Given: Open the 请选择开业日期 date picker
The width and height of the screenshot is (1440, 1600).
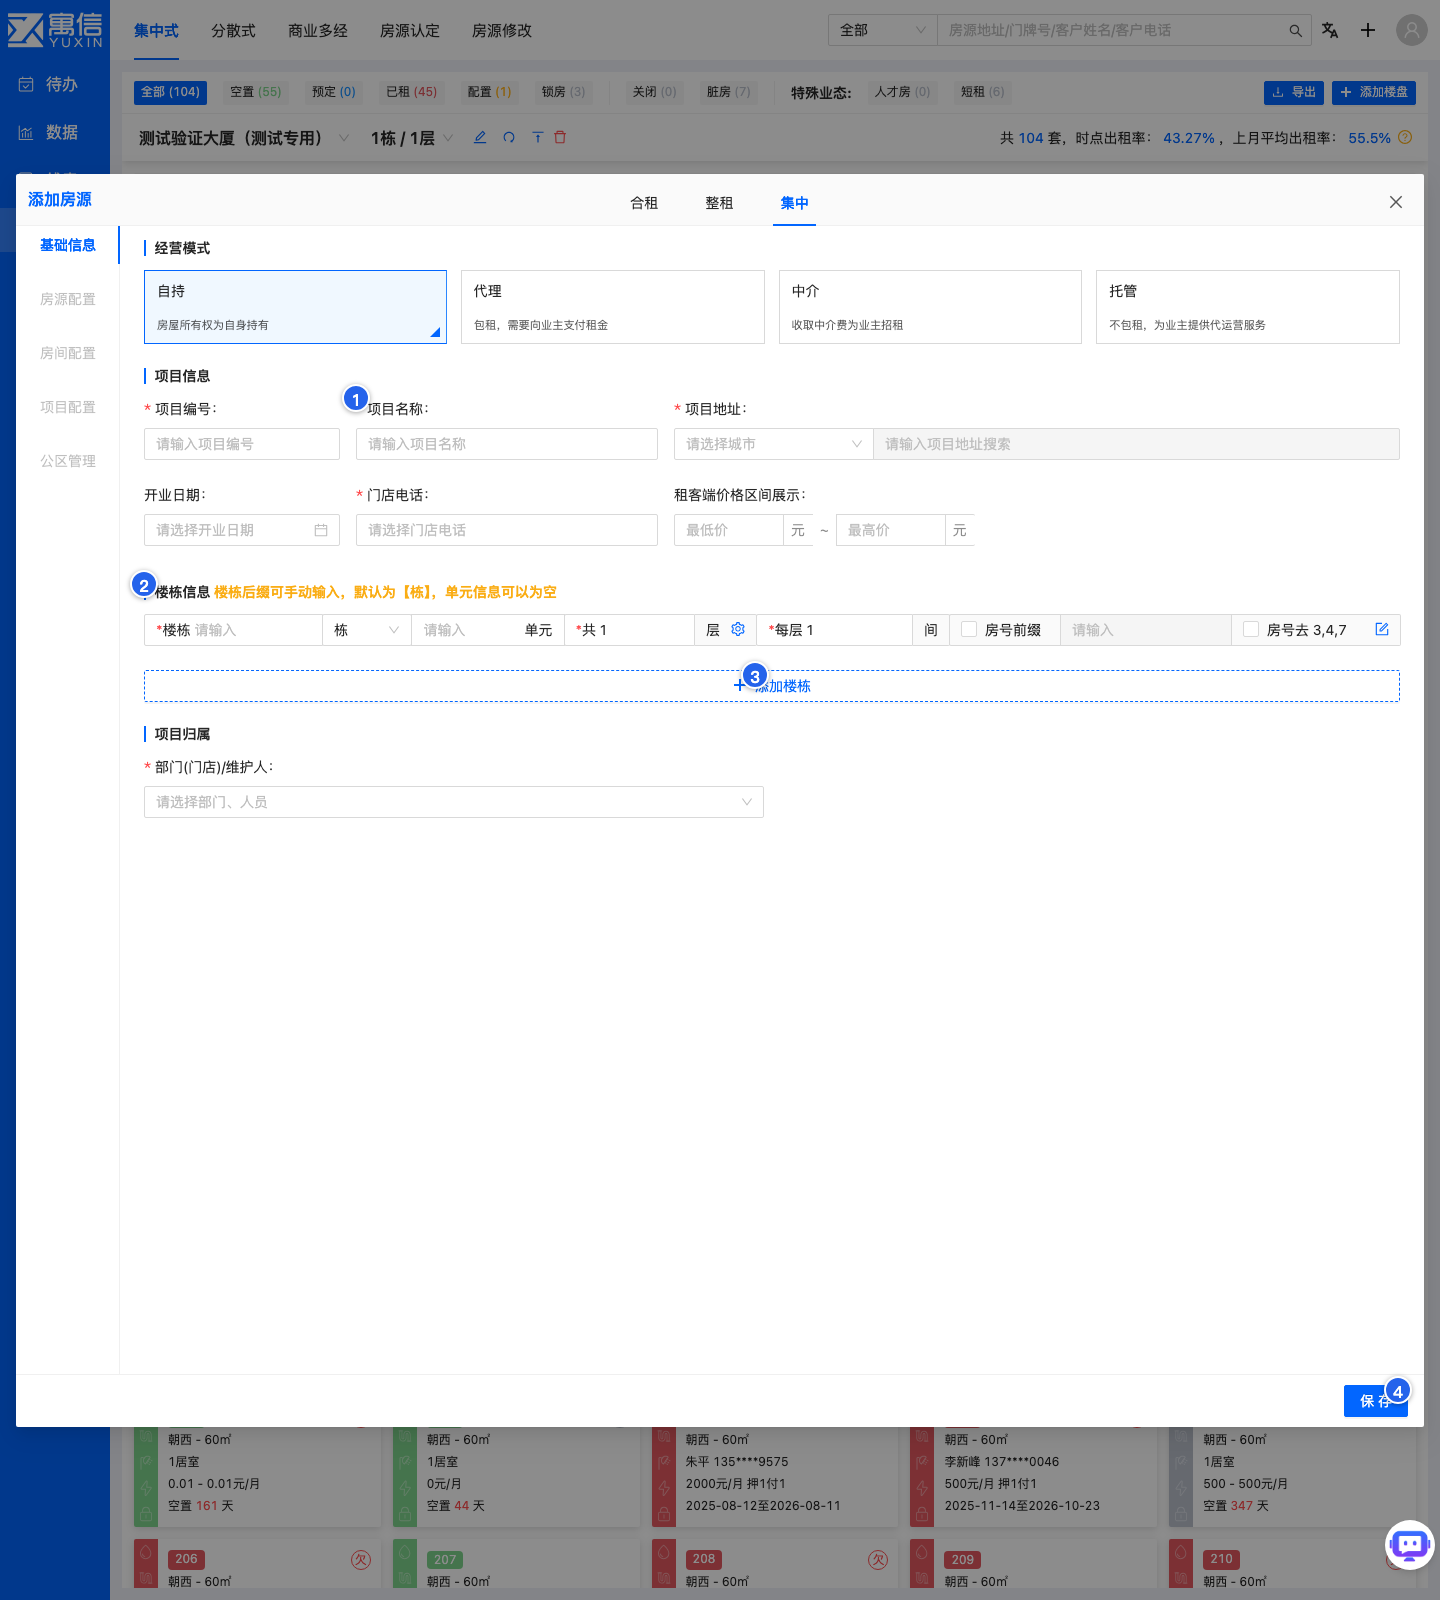Looking at the screenshot, I should coord(242,530).
